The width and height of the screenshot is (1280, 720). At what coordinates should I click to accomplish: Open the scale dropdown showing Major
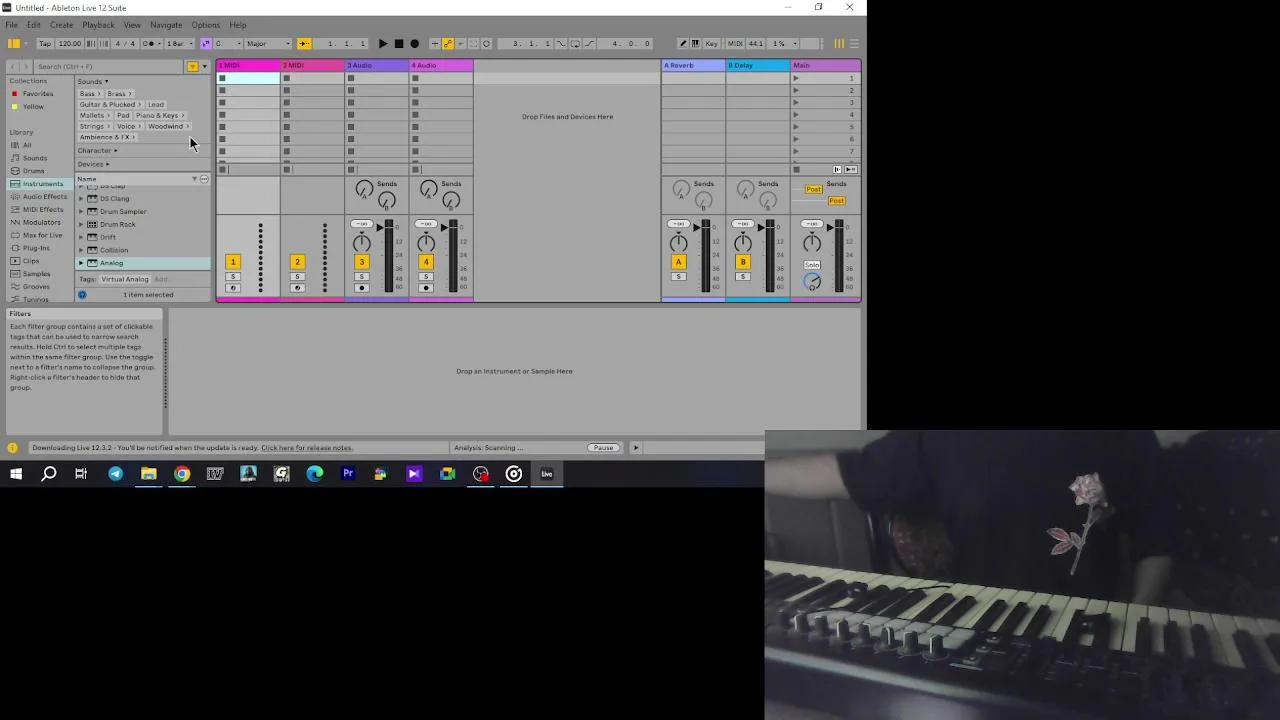[x=268, y=44]
